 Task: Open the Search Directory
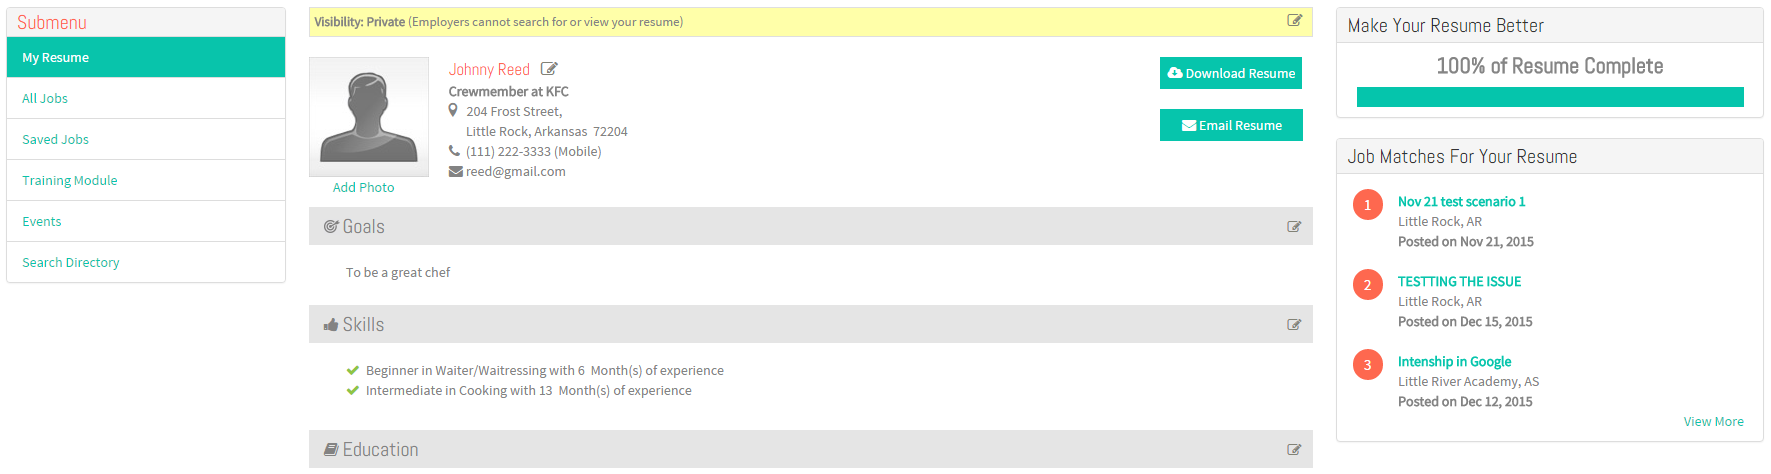(146, 262)
